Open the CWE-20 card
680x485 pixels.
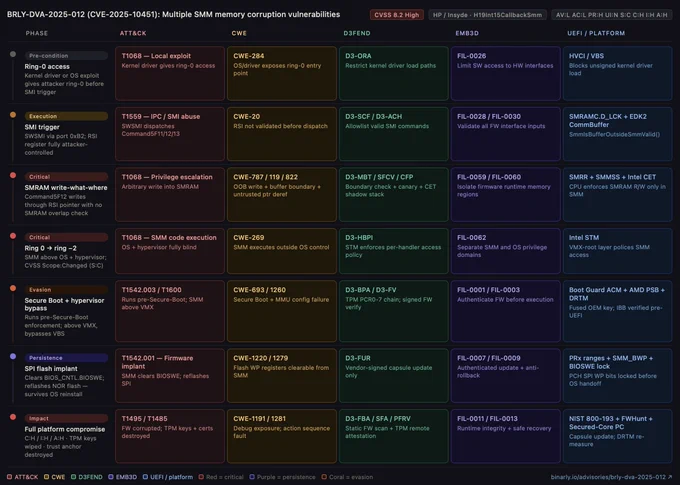(282, 134)
